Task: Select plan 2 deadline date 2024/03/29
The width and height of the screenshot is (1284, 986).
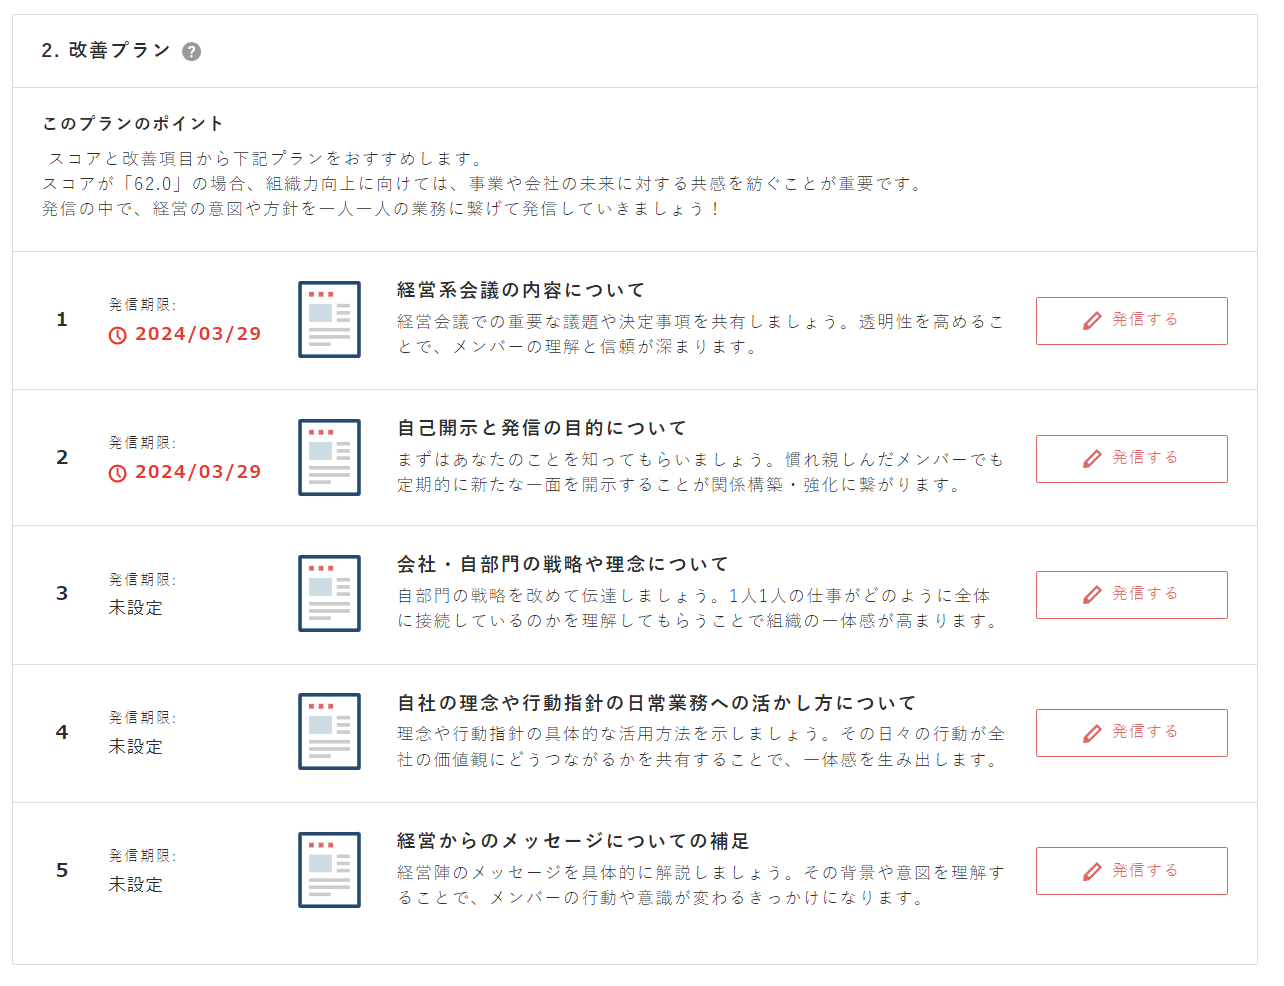Action: 198,472
